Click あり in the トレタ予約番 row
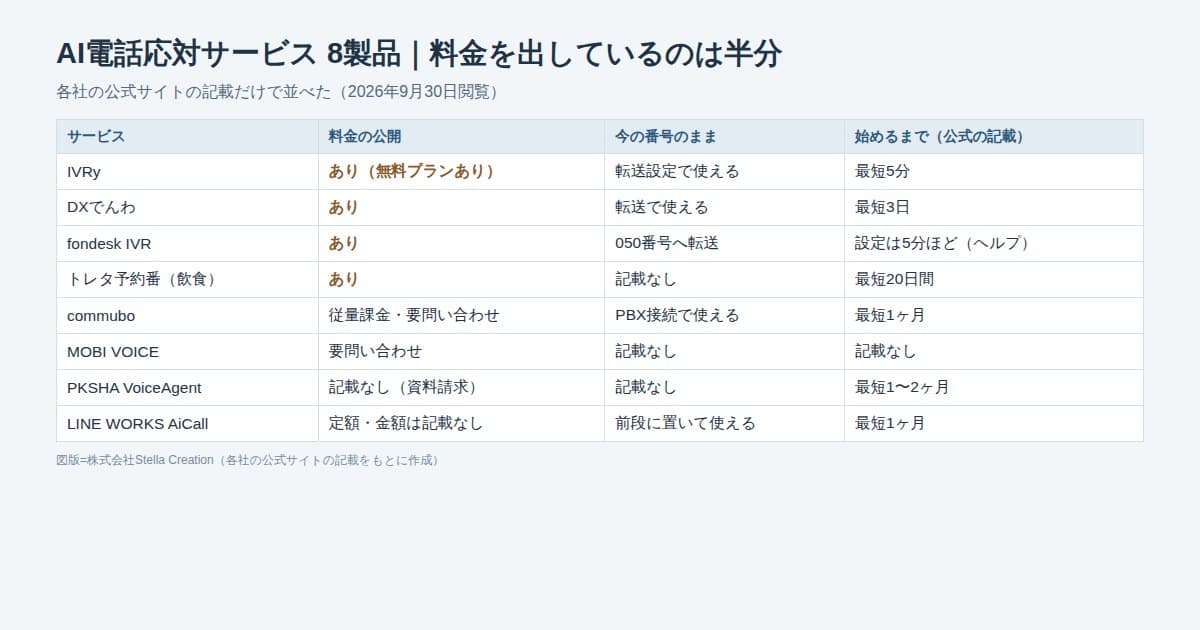The width and height of the screenshot is (1200, 630). click(461, 279)
